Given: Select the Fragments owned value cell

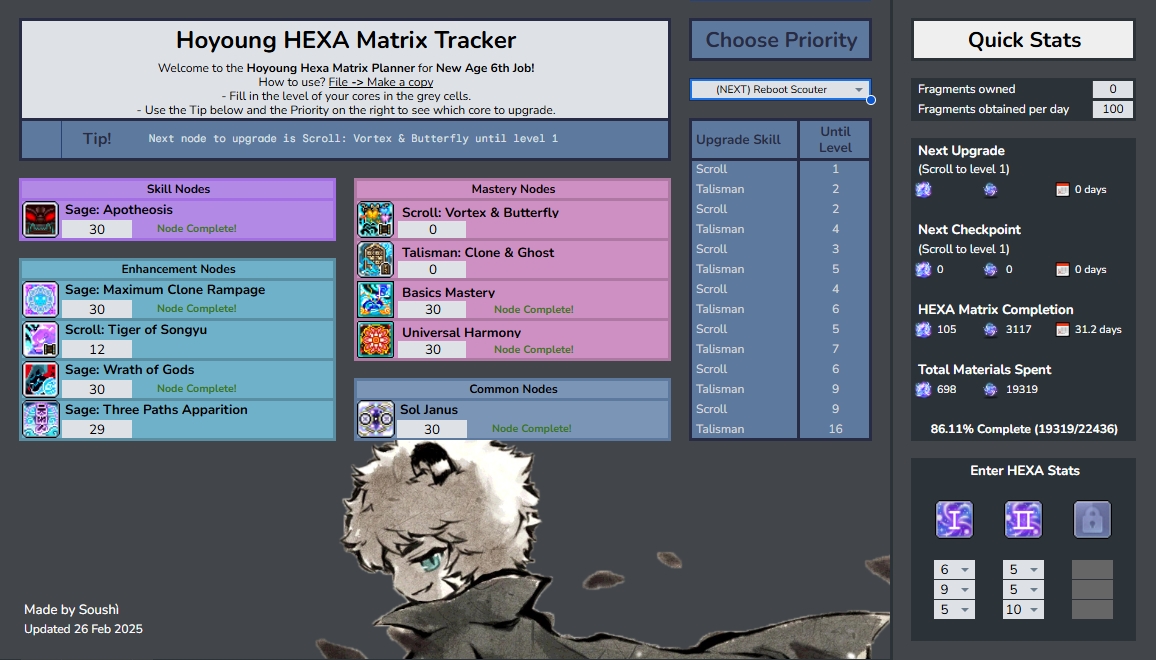Looking at the screenshot, I should pyautogui.click(x=1112, y=89).
